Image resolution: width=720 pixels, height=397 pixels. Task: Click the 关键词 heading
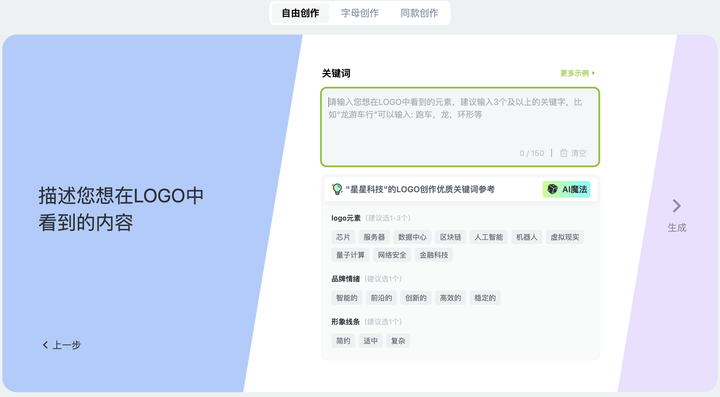[336, 73]
